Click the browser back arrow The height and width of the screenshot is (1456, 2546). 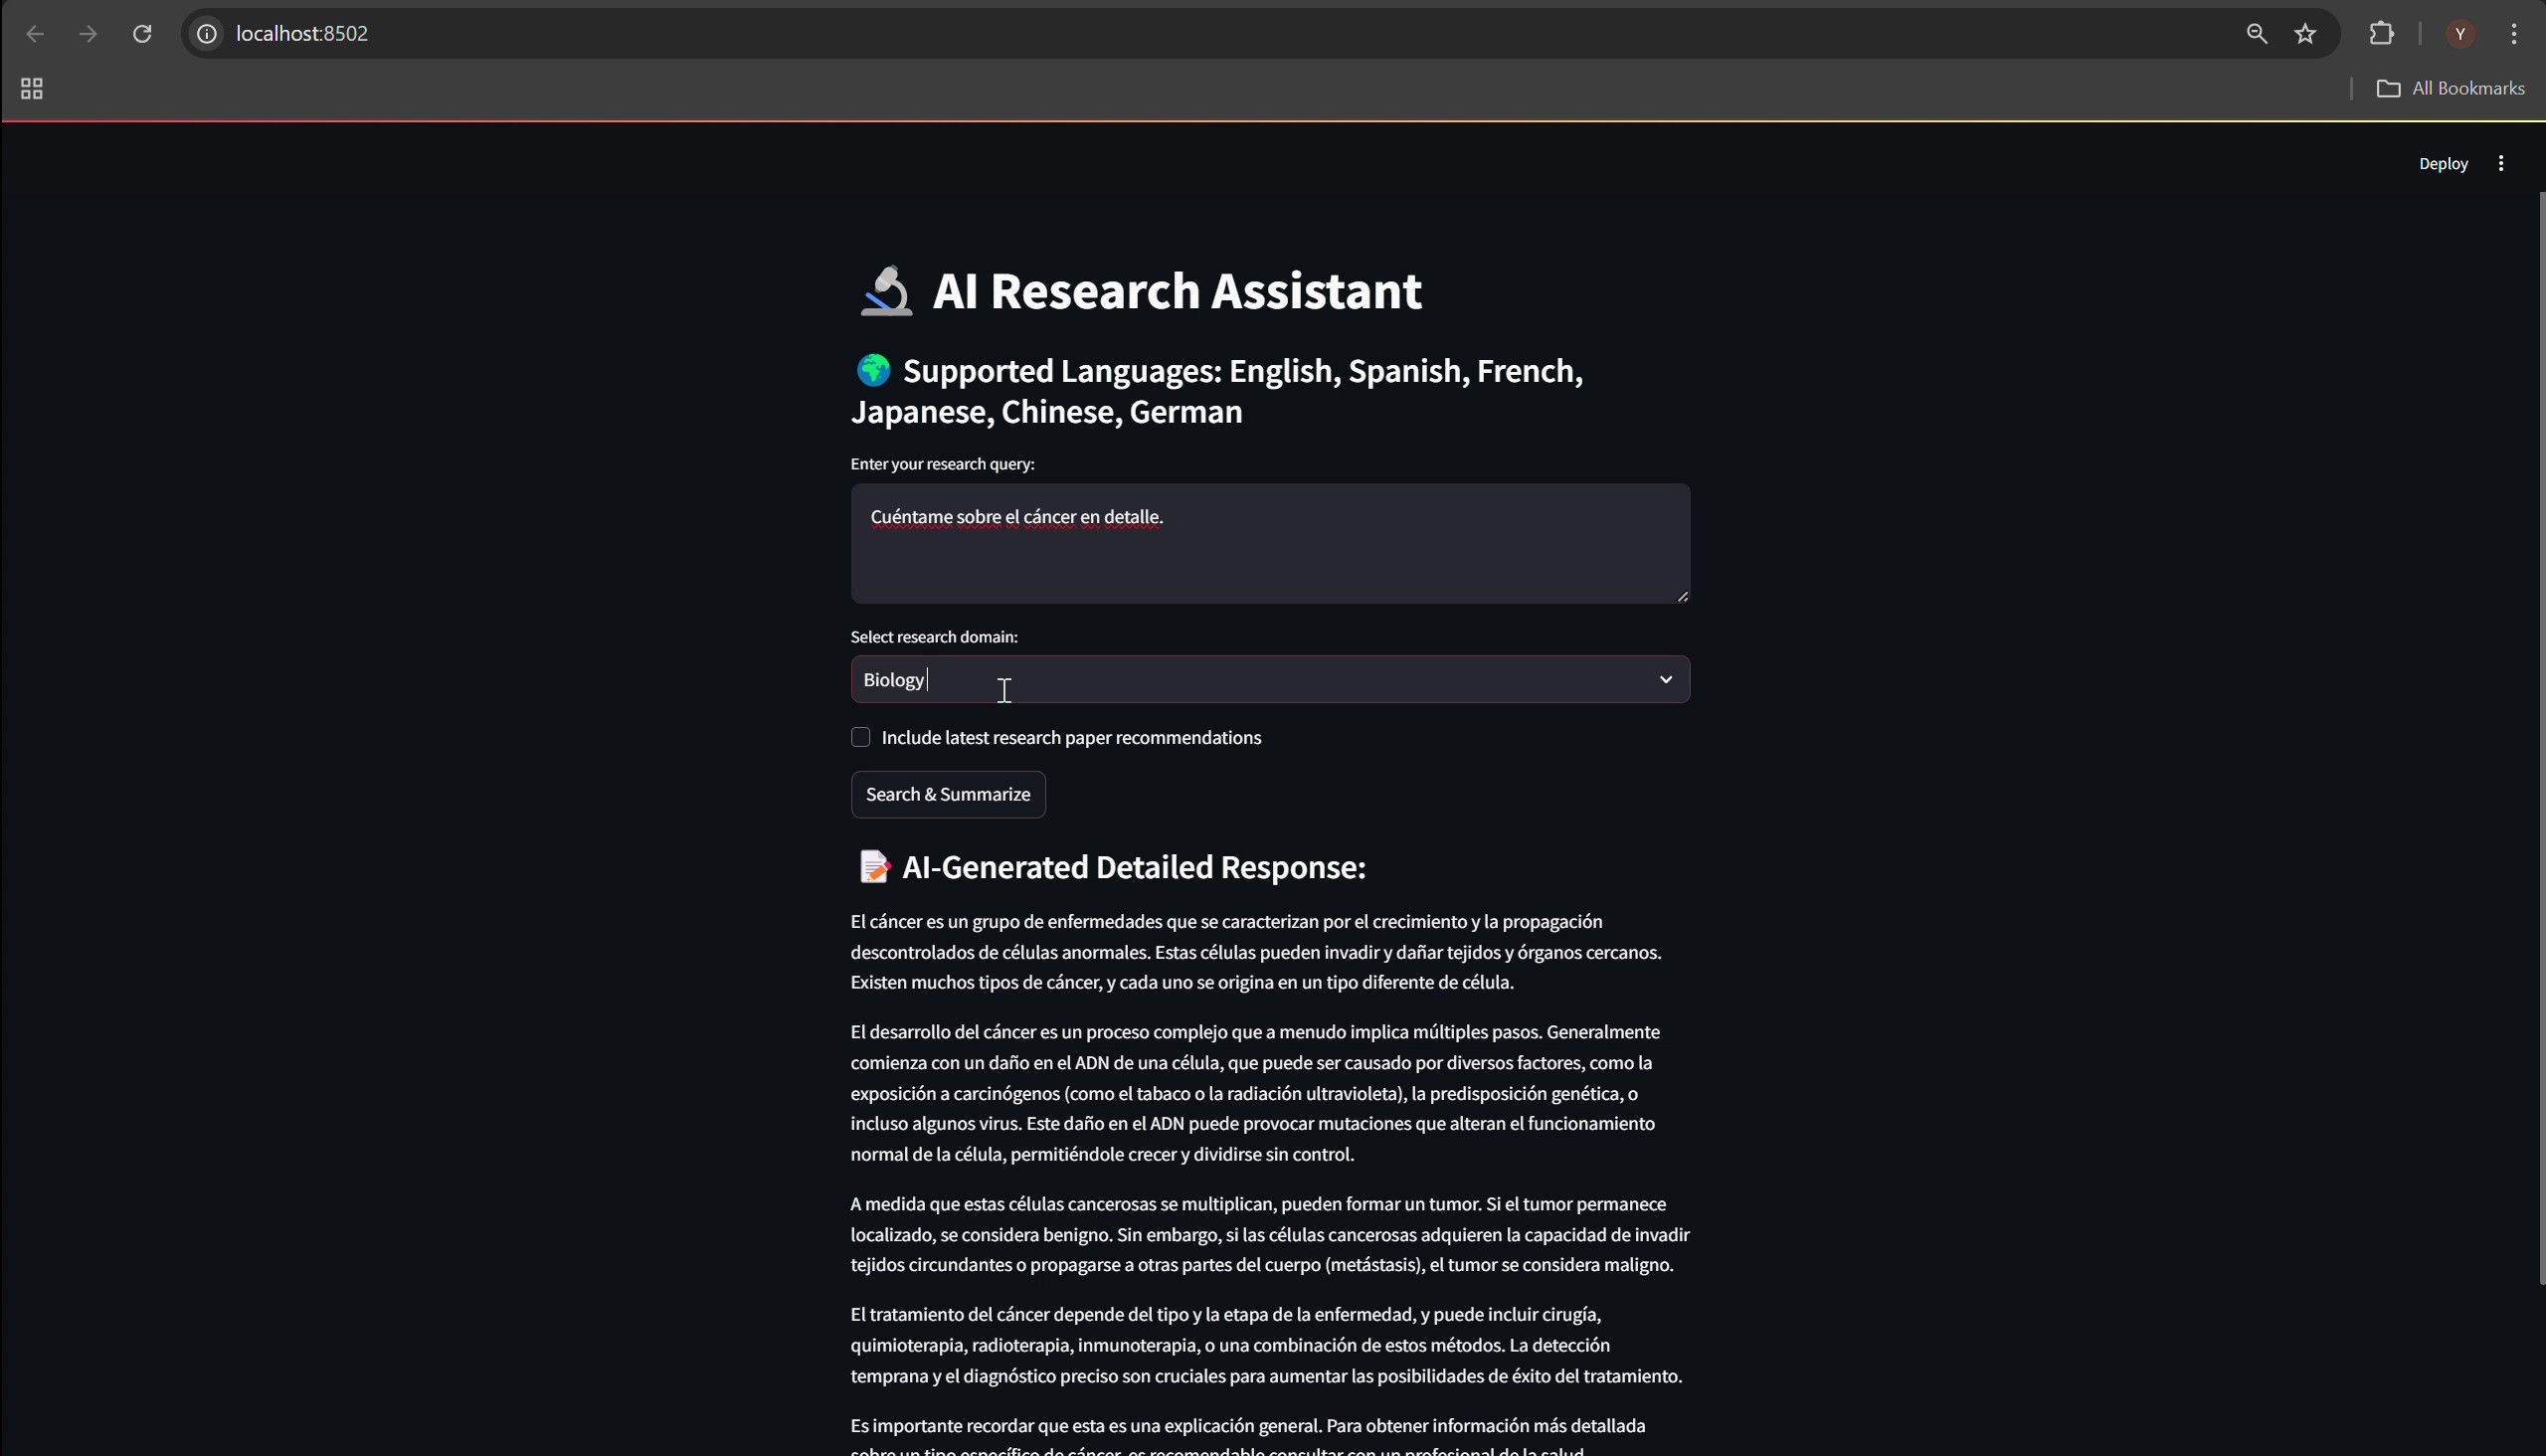35,34
